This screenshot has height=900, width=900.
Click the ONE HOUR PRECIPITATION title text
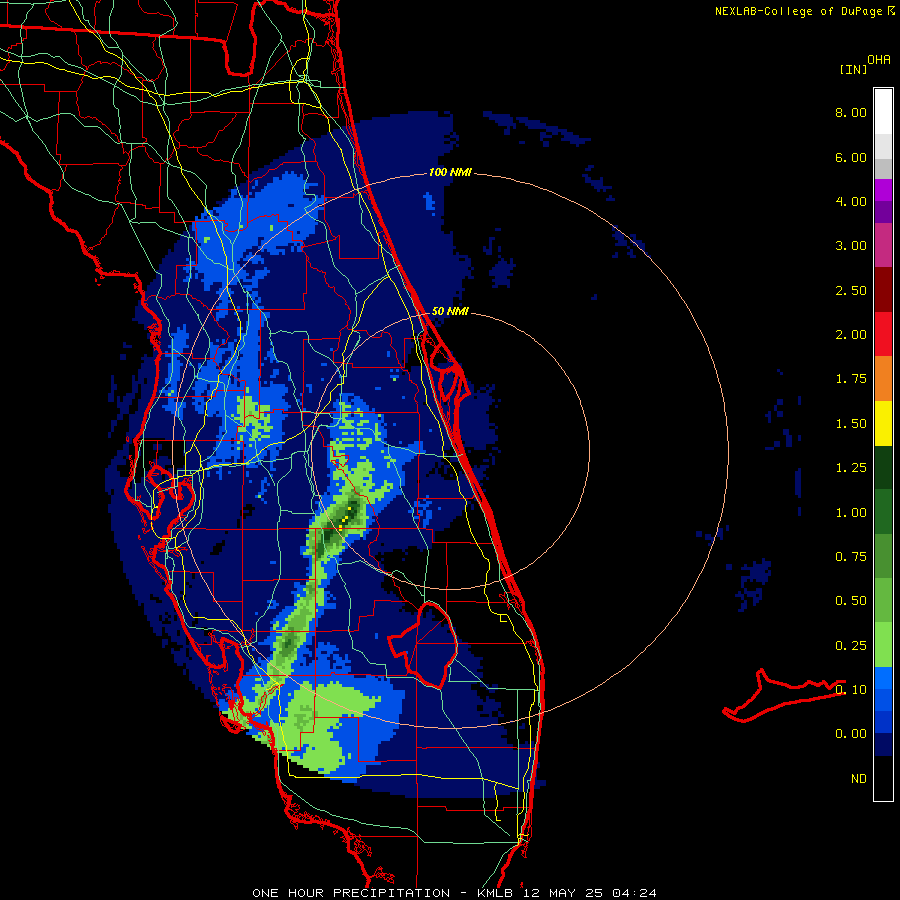point(351,893)
